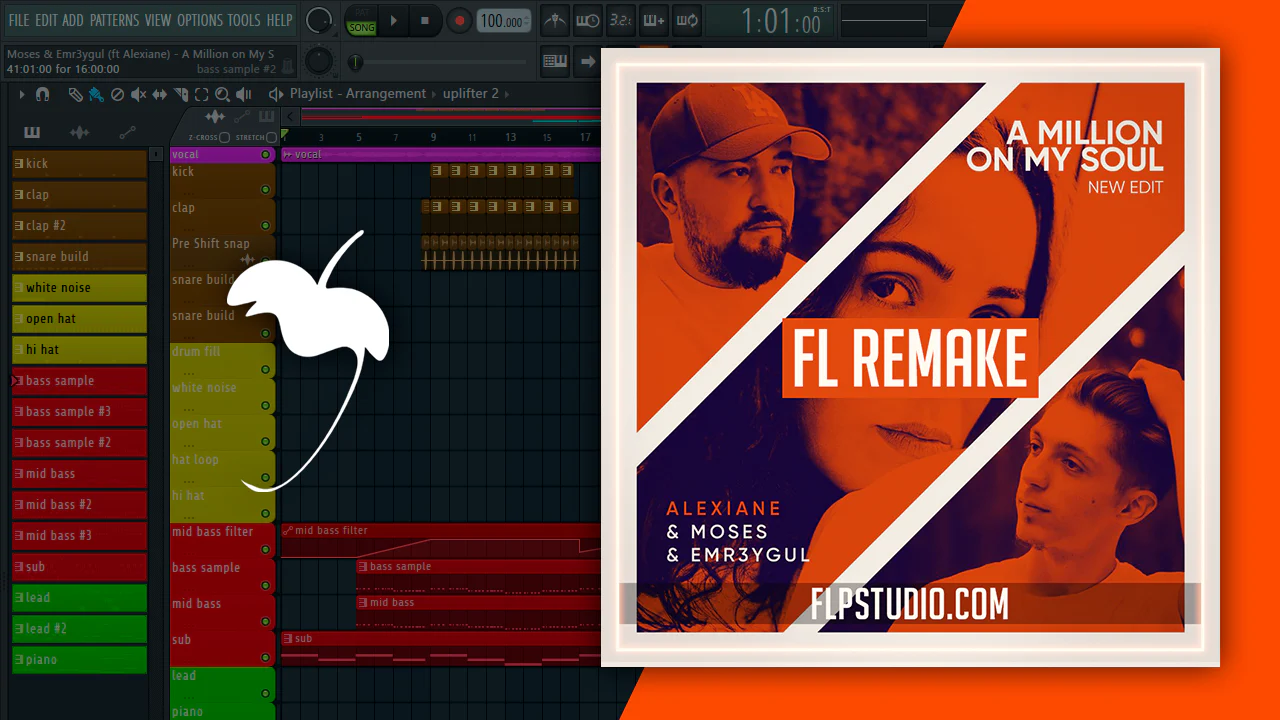Click the Stop transport button
Image resolution: width=1280 pixels, height=720 pixels.
[424, 20]
